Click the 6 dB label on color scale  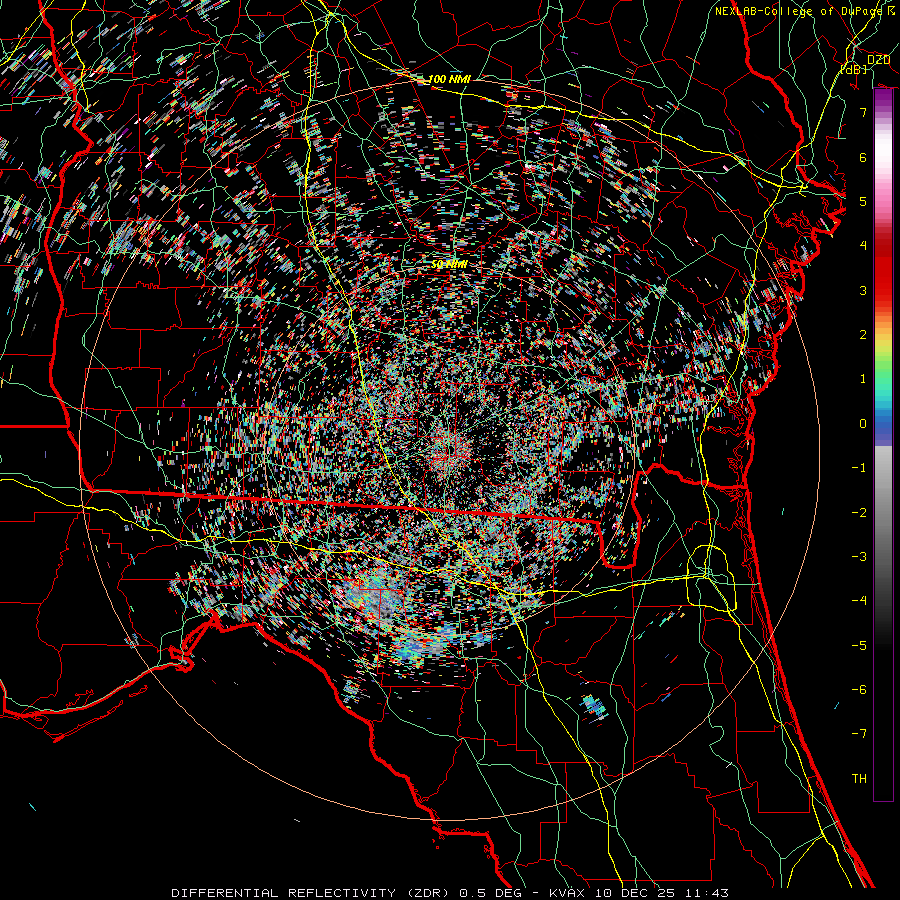[x=863, y=157]
